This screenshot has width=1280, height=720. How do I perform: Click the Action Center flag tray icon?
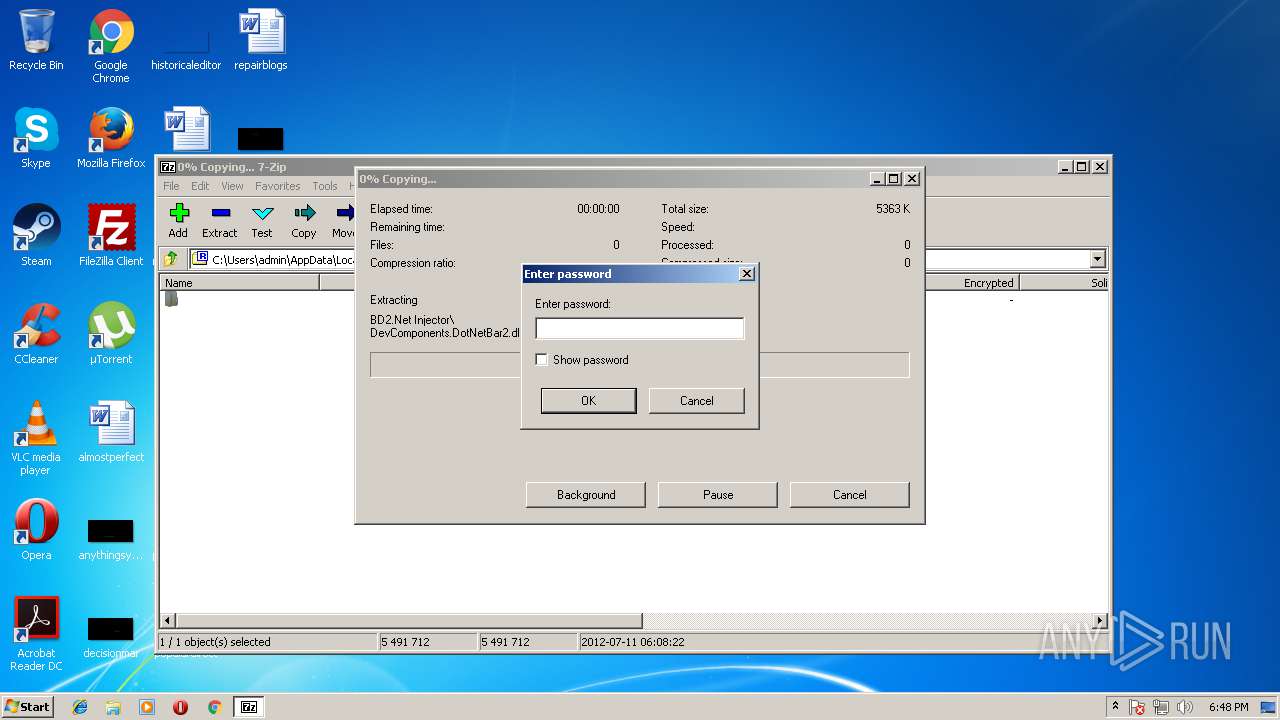click(x=1137, y=707)
